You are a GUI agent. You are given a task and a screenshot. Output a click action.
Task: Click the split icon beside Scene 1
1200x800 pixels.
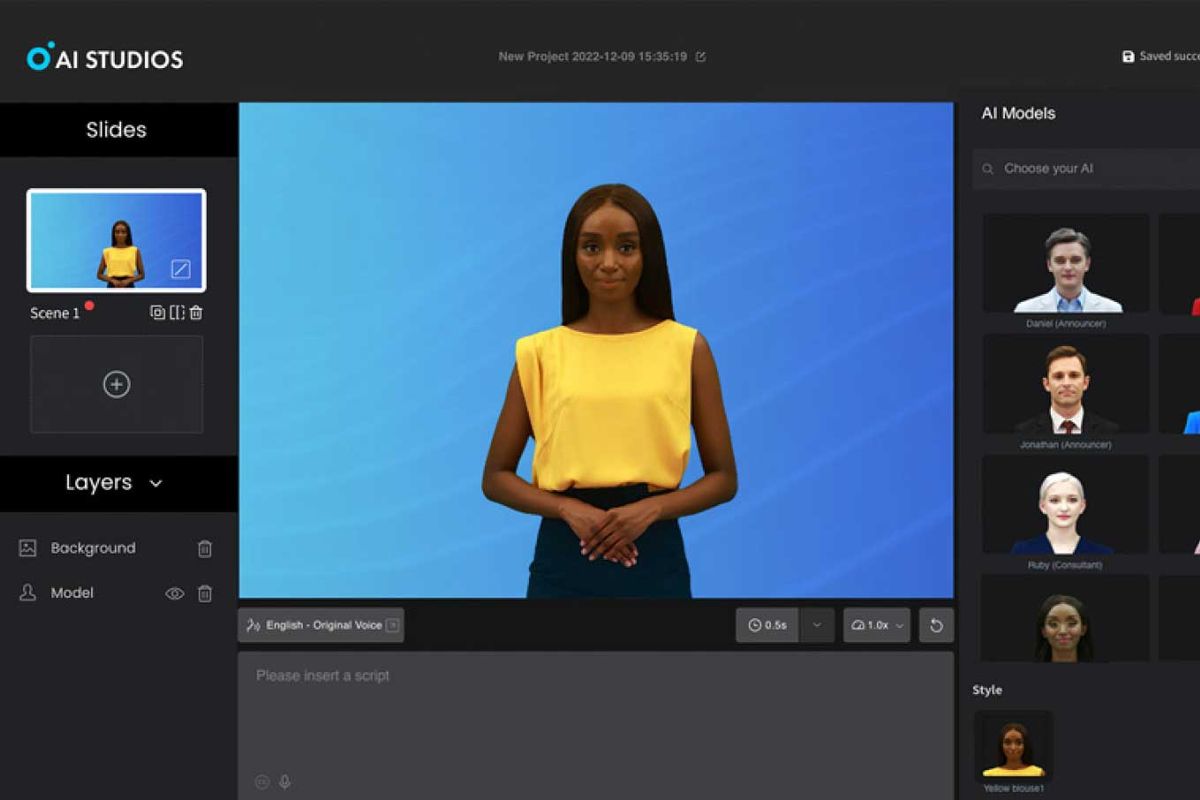point(177,312)
